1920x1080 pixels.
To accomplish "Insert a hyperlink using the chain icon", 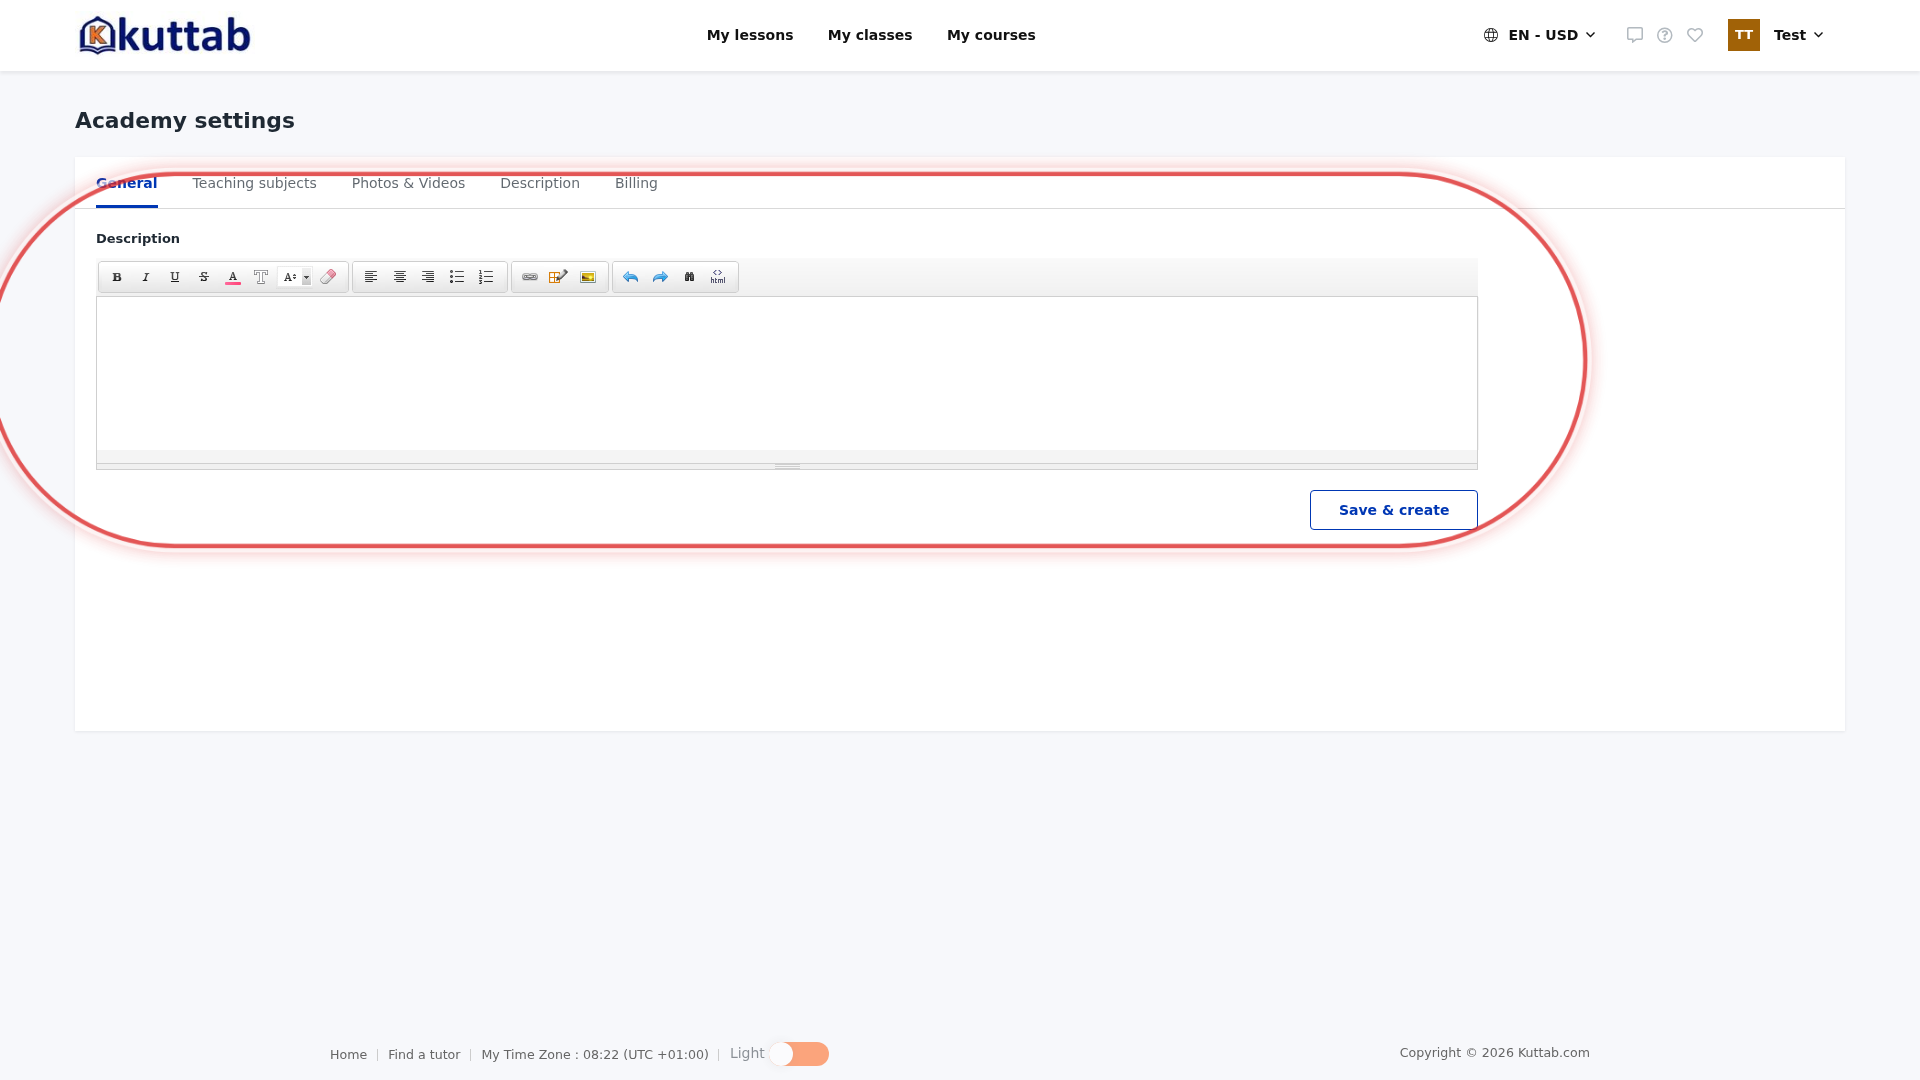I will [530, 277].
